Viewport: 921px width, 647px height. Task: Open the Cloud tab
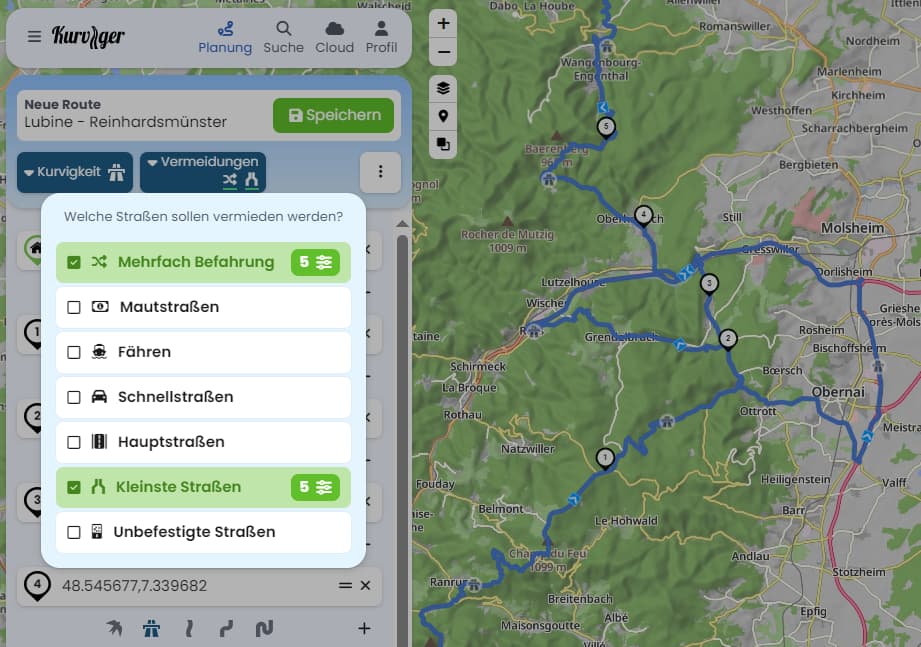point(334,37)
